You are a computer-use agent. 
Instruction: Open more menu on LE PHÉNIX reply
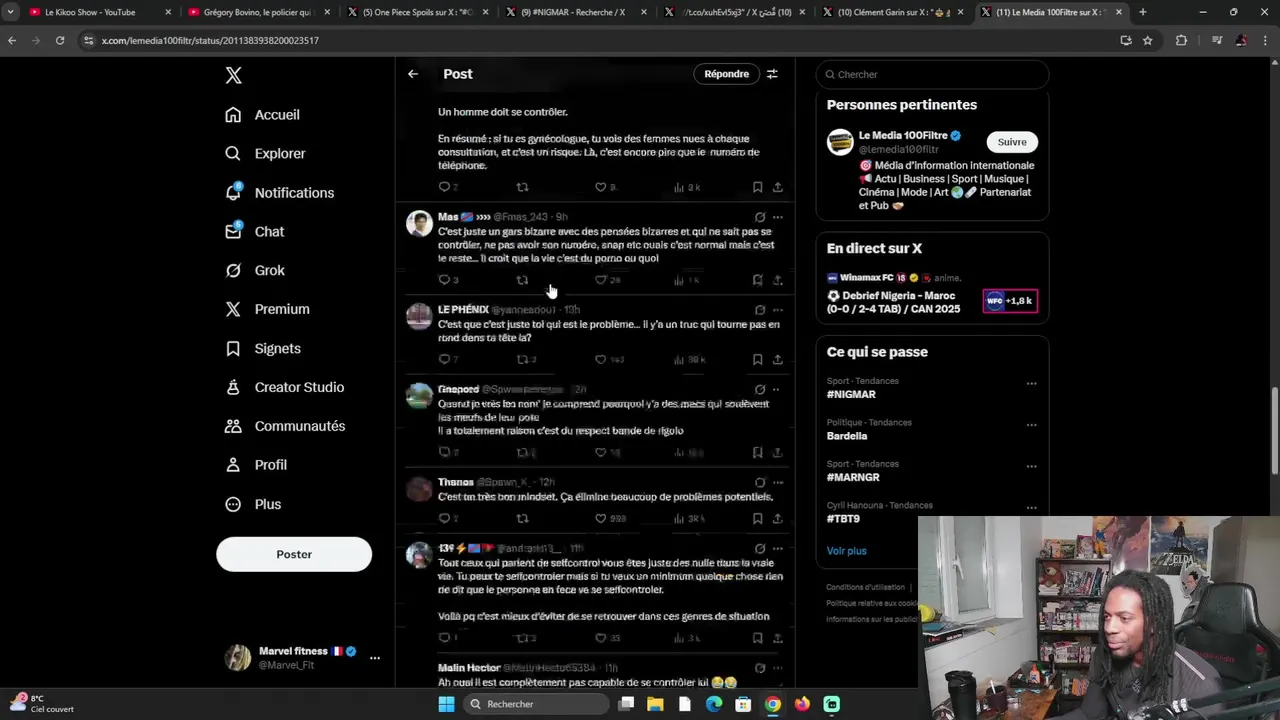click(x=777, y=310)
